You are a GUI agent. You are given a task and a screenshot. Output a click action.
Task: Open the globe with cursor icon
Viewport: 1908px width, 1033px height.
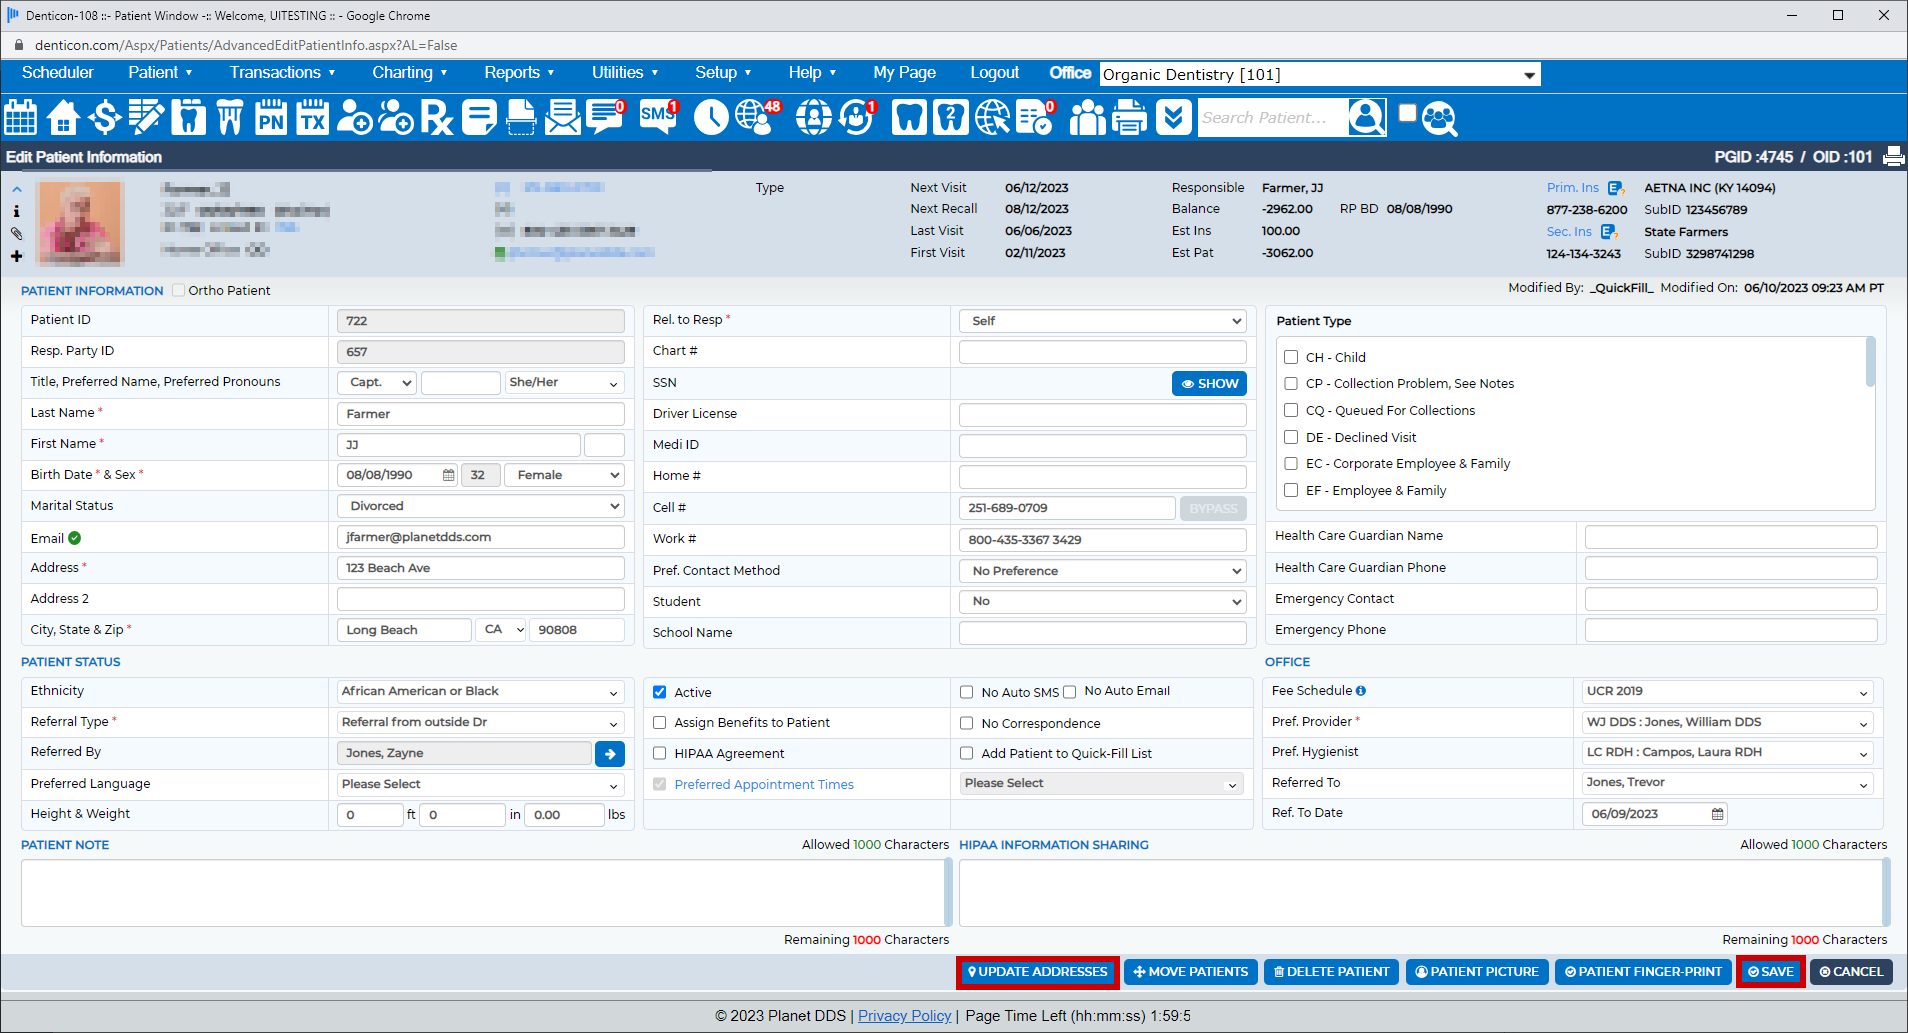click(x=992, y=117)
